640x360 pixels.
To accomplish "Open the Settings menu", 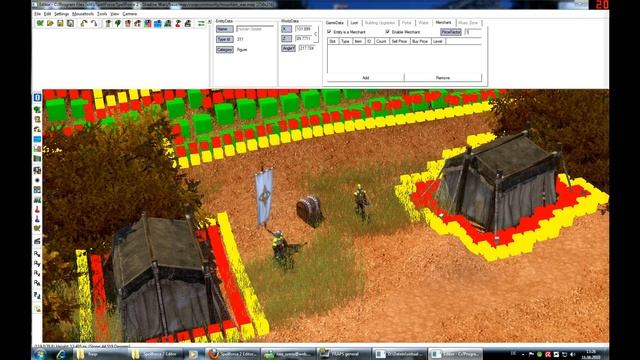I will coord(61,14).
